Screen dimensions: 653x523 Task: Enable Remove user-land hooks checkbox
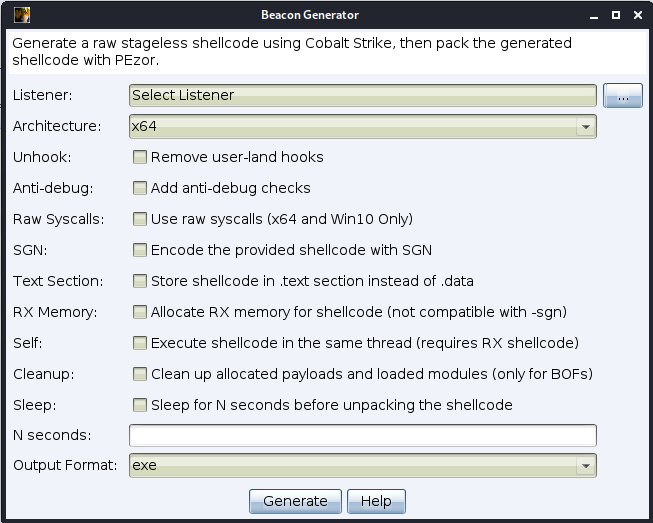pos(140,157)
